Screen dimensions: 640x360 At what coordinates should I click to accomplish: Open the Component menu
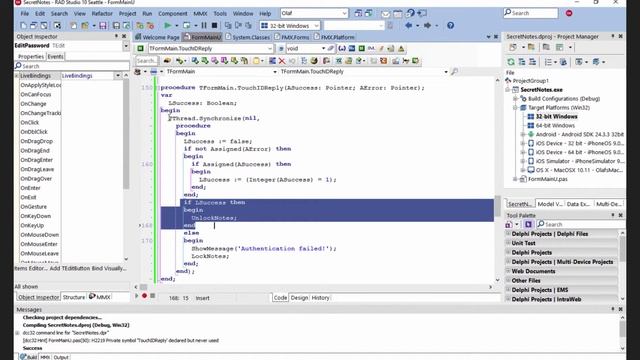click(x=173, y=13)
